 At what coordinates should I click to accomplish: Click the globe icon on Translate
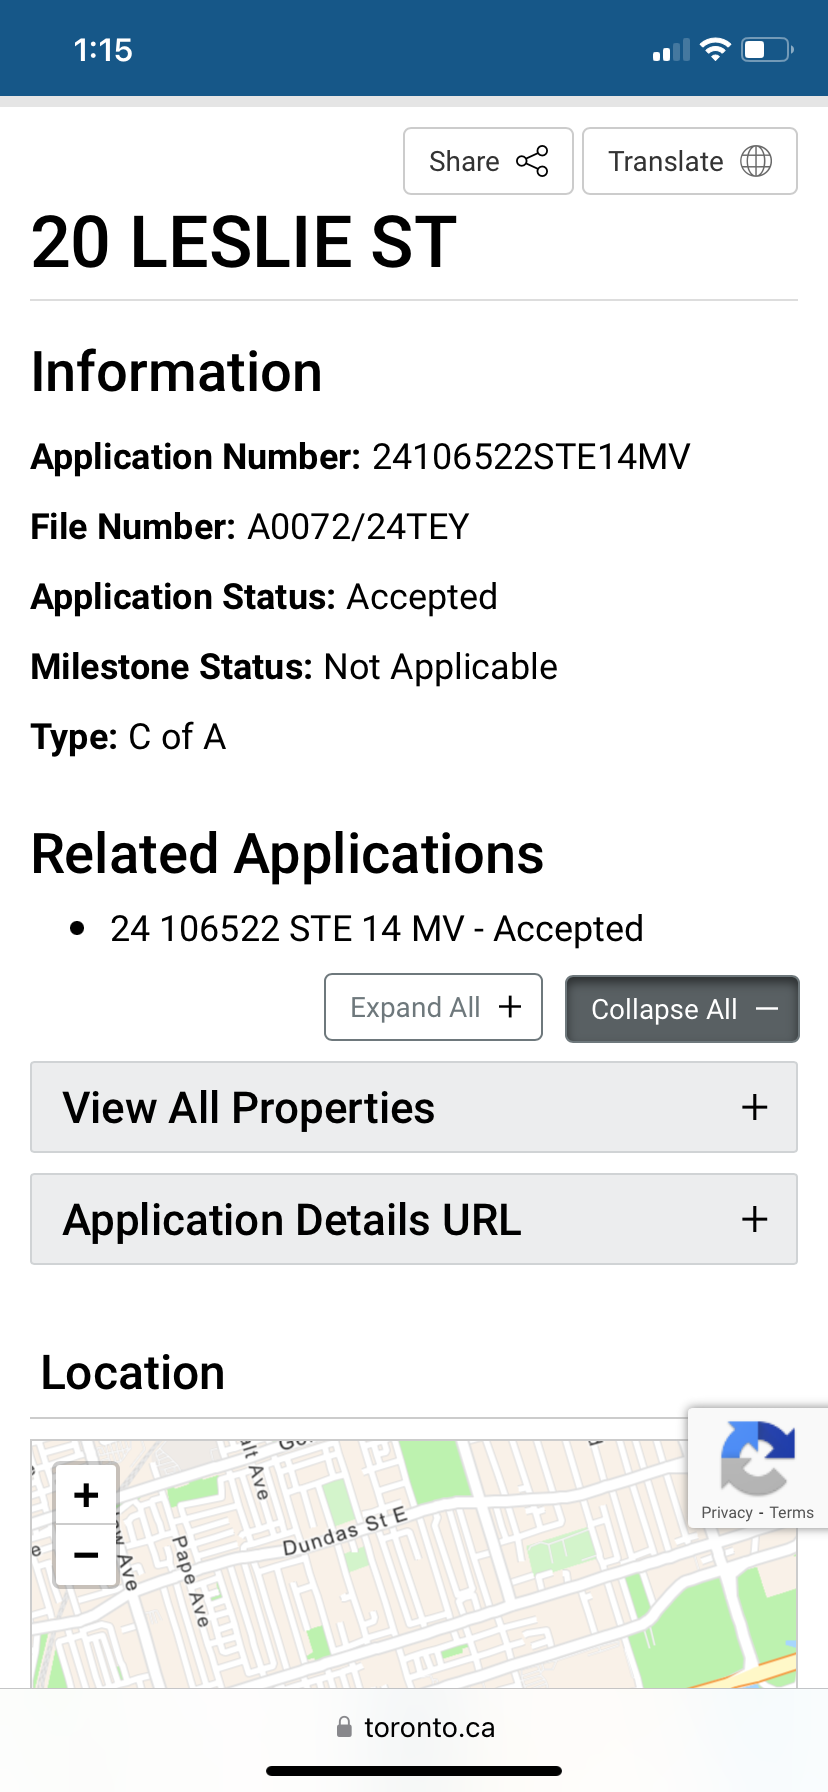click(x=756, y=161)
